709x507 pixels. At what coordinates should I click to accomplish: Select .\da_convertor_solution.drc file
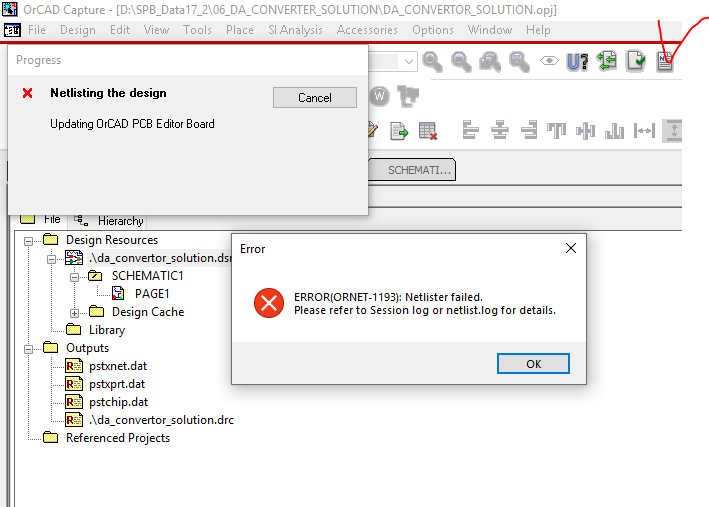(161, 420)
